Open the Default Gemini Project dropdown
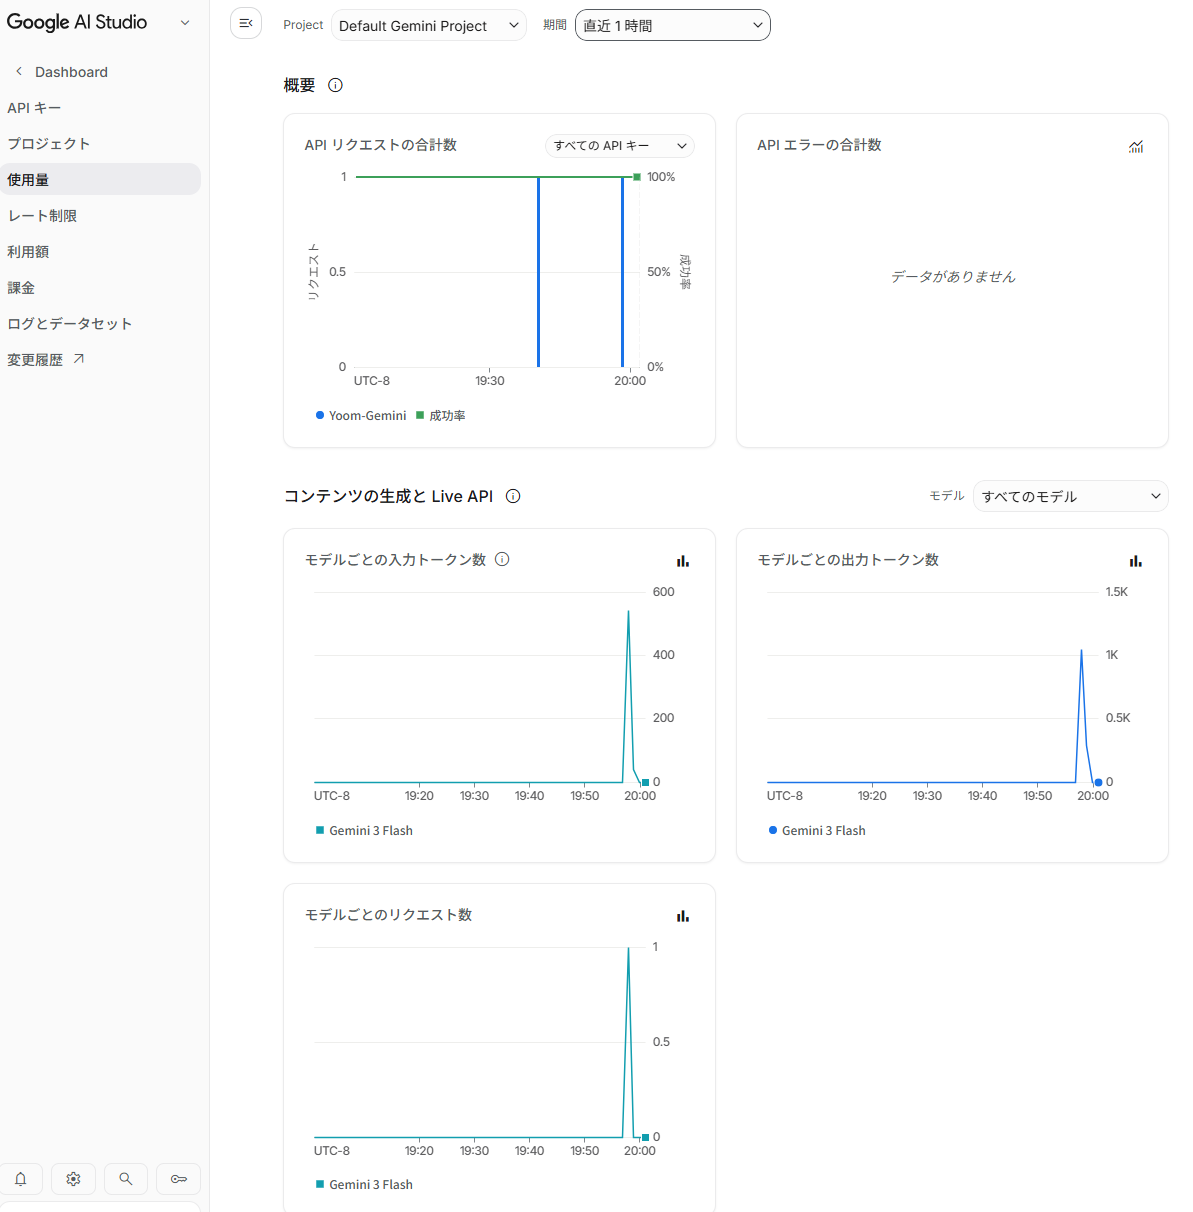This screenshot has width=1193, height=1212. click(429, 25)
